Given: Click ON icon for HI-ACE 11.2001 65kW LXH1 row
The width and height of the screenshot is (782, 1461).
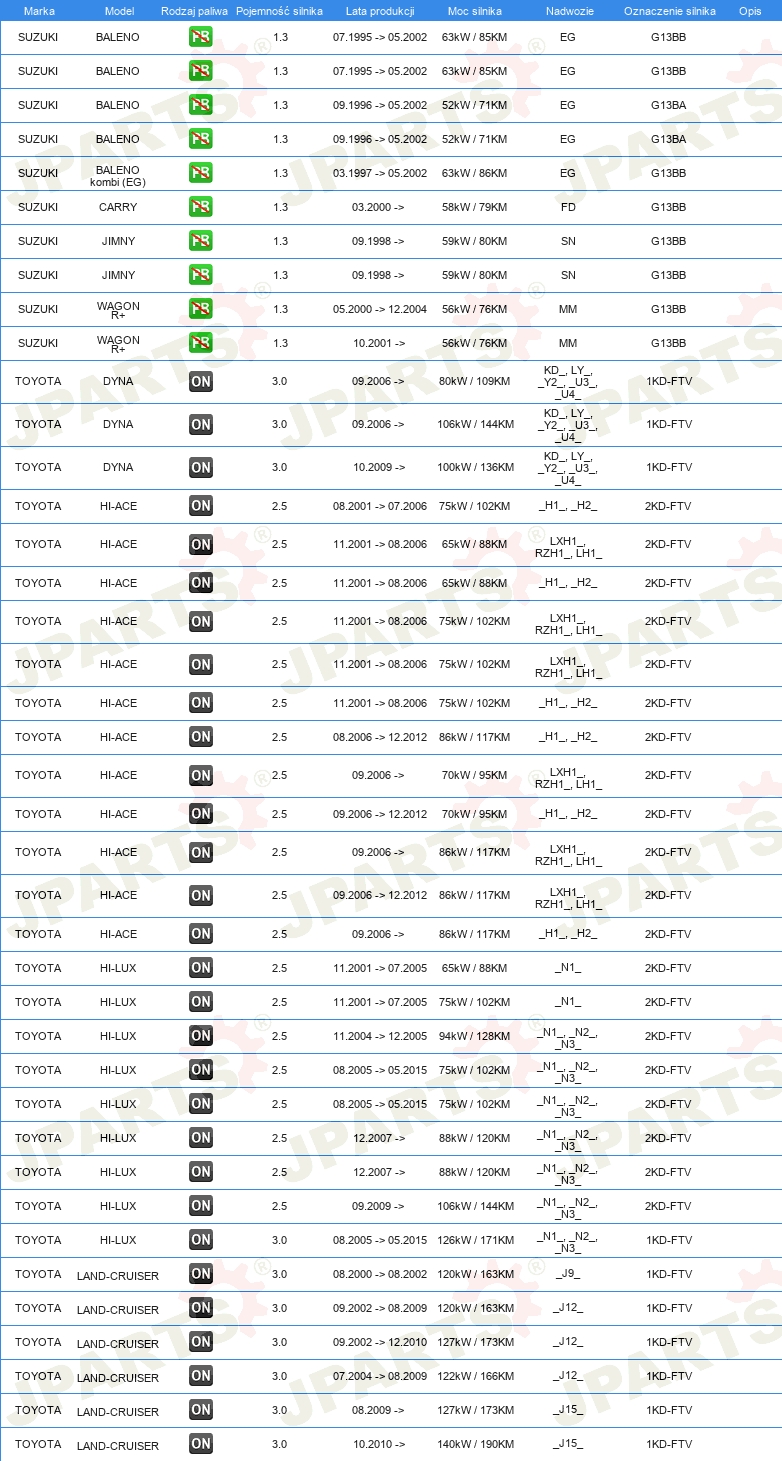Looking at the screenshot, I should click(201, 545).
